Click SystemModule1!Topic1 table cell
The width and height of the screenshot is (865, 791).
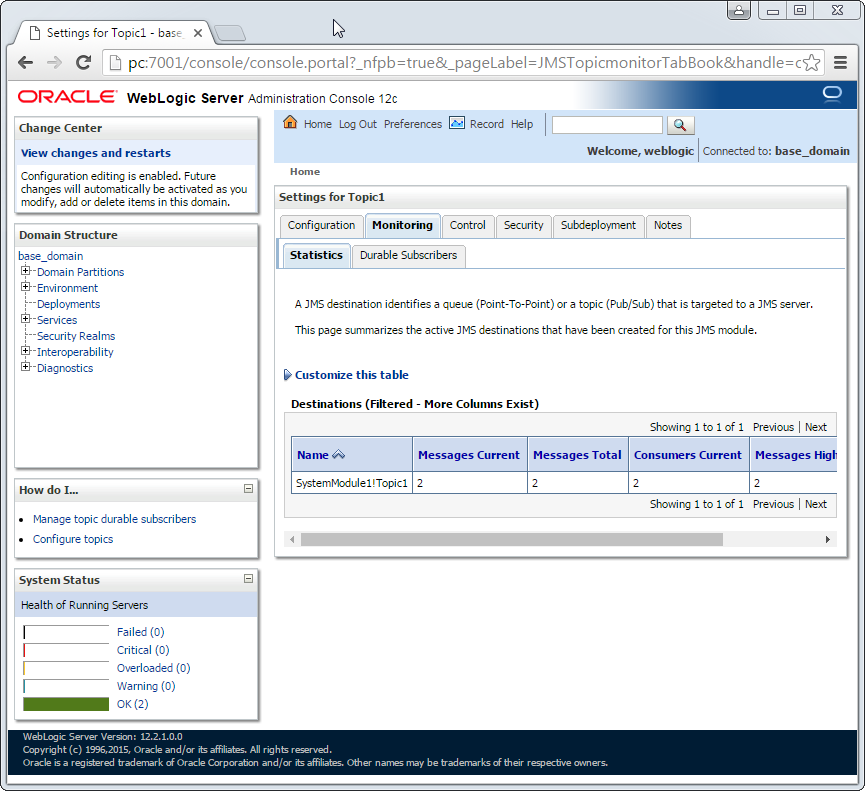351,483
